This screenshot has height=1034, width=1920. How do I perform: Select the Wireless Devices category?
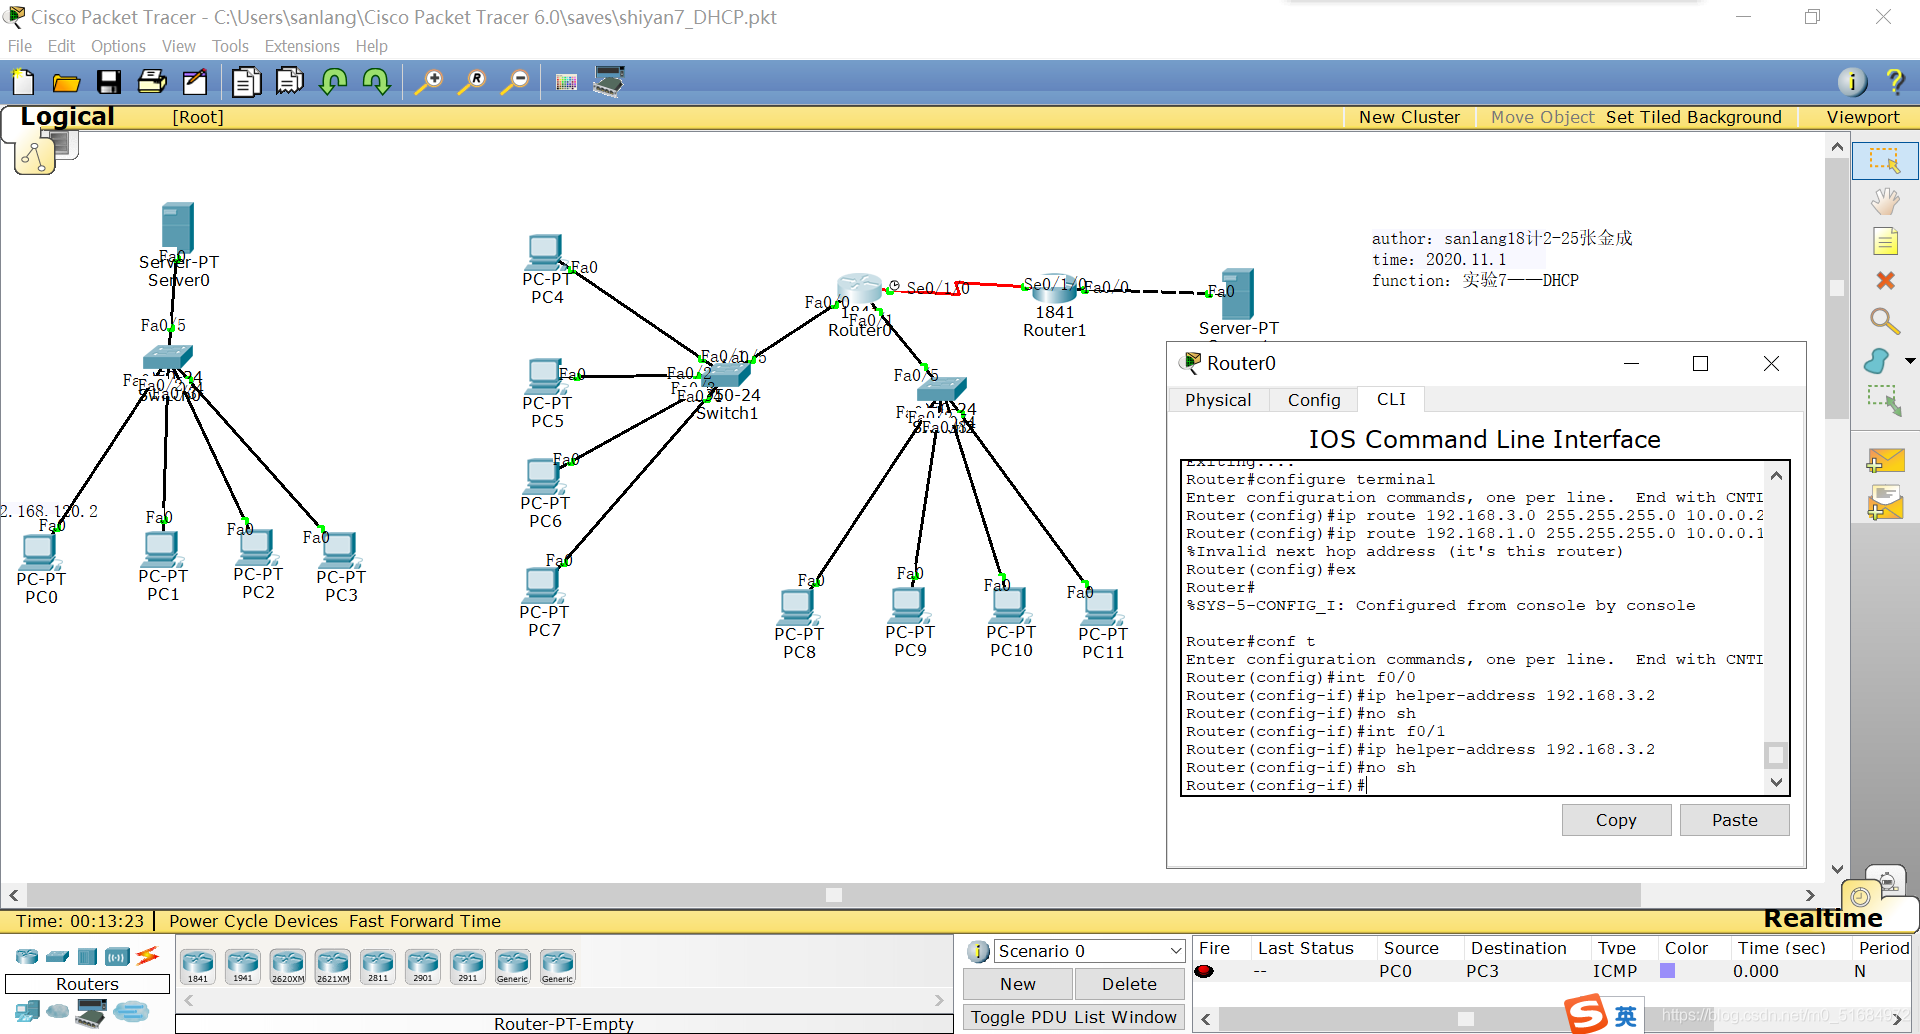click(x=118, y=956)
